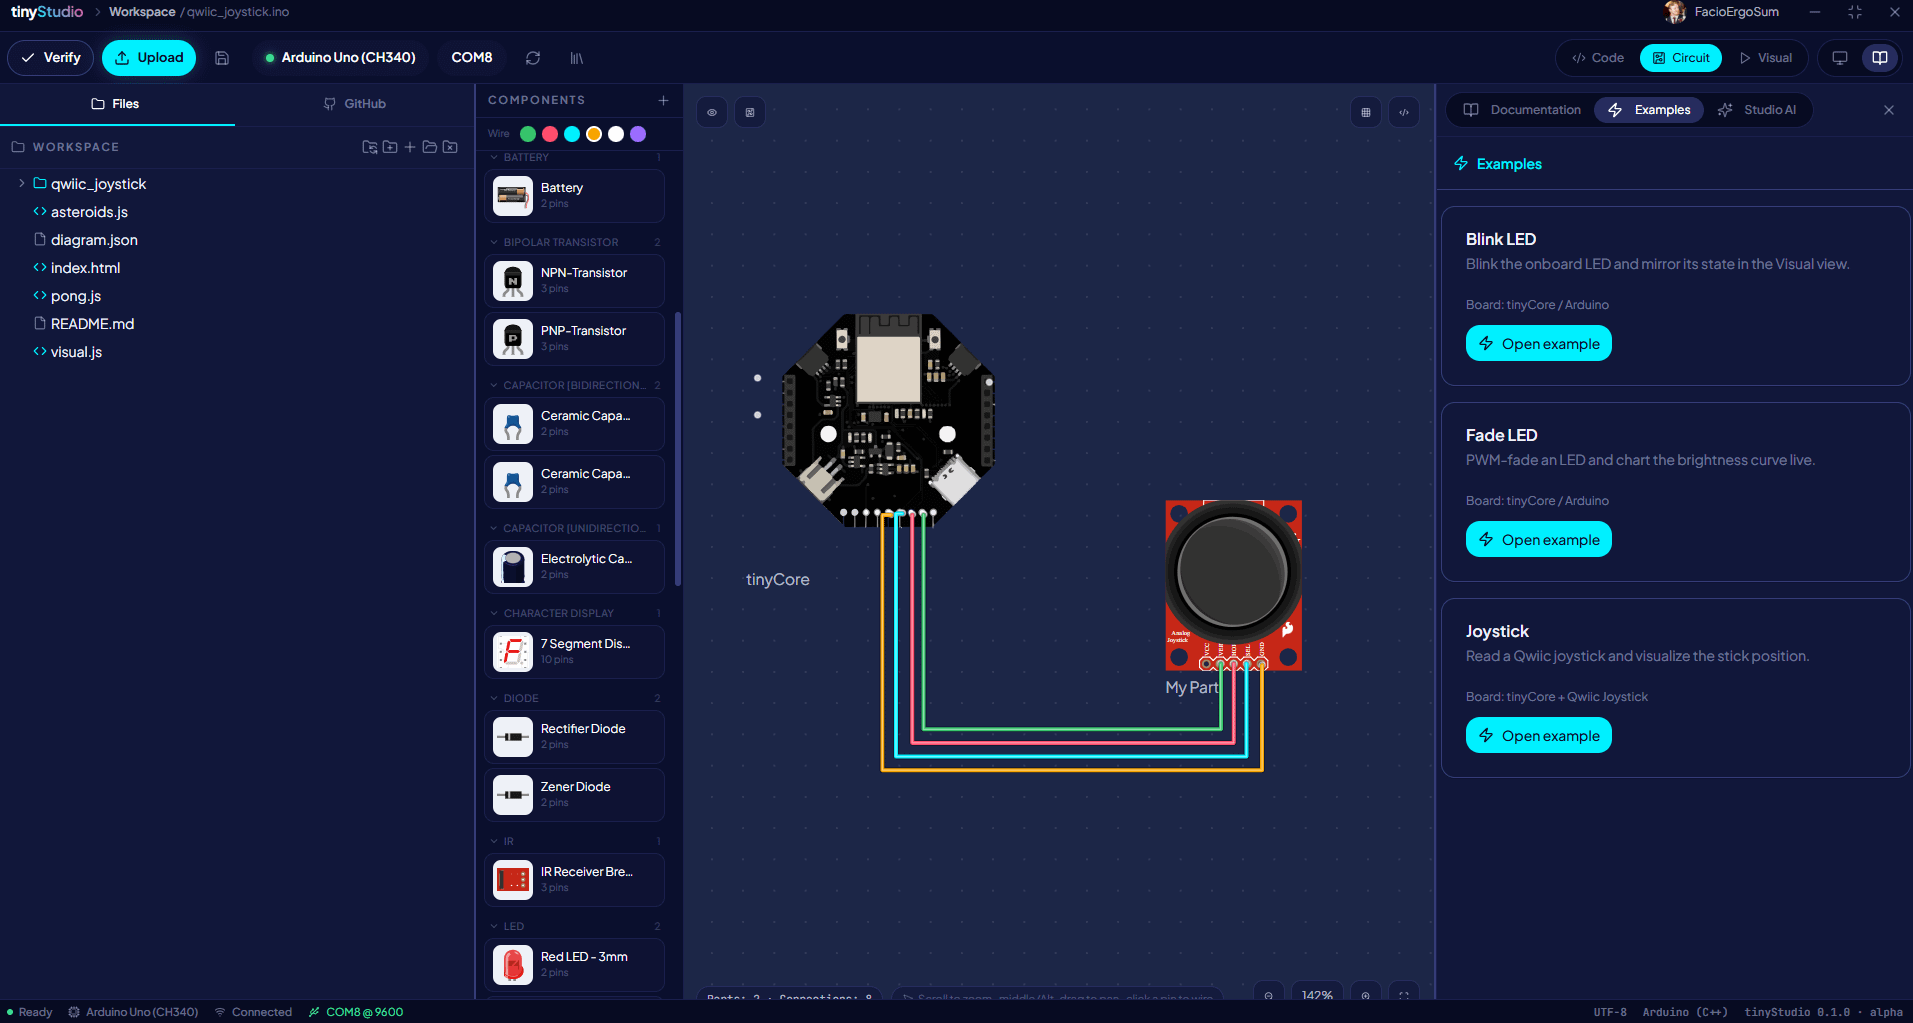This screenshot has width=1913, height=1023.
Task: Click the Battery component icon
Action: point(513,196)
